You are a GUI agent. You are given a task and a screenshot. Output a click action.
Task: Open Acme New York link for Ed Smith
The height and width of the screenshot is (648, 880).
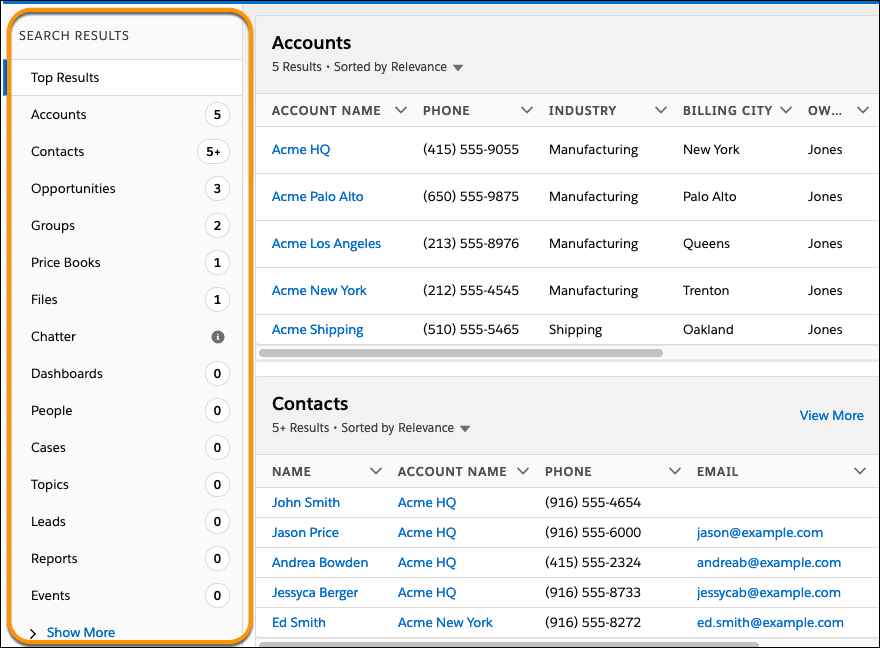pos(445,622)
